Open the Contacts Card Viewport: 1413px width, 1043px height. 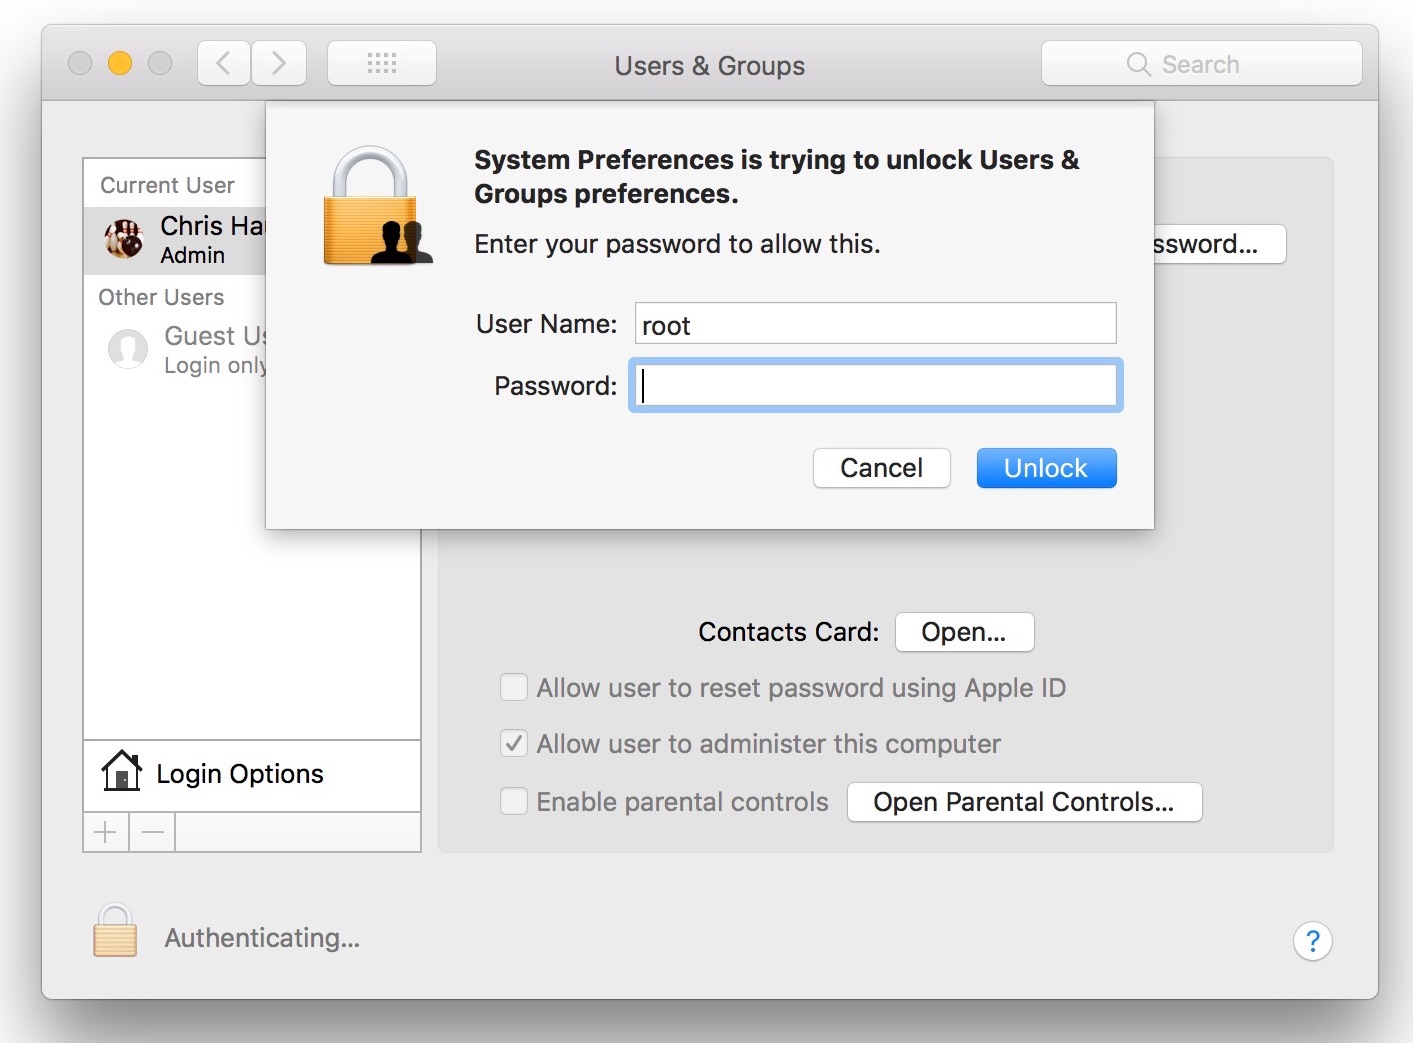[x=964, y=632]
